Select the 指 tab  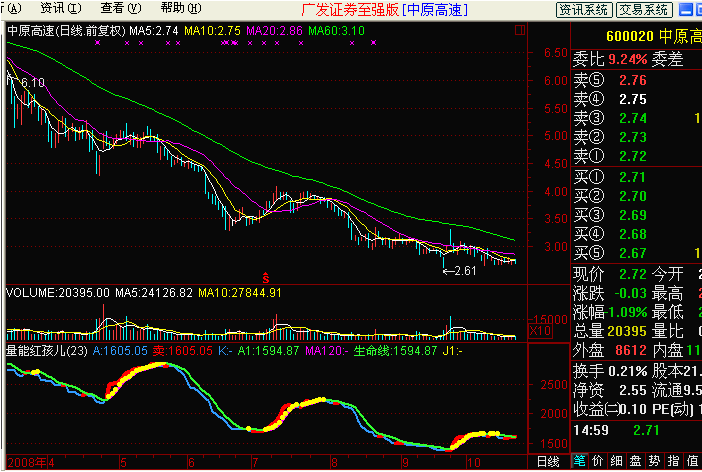pos(673,461)
